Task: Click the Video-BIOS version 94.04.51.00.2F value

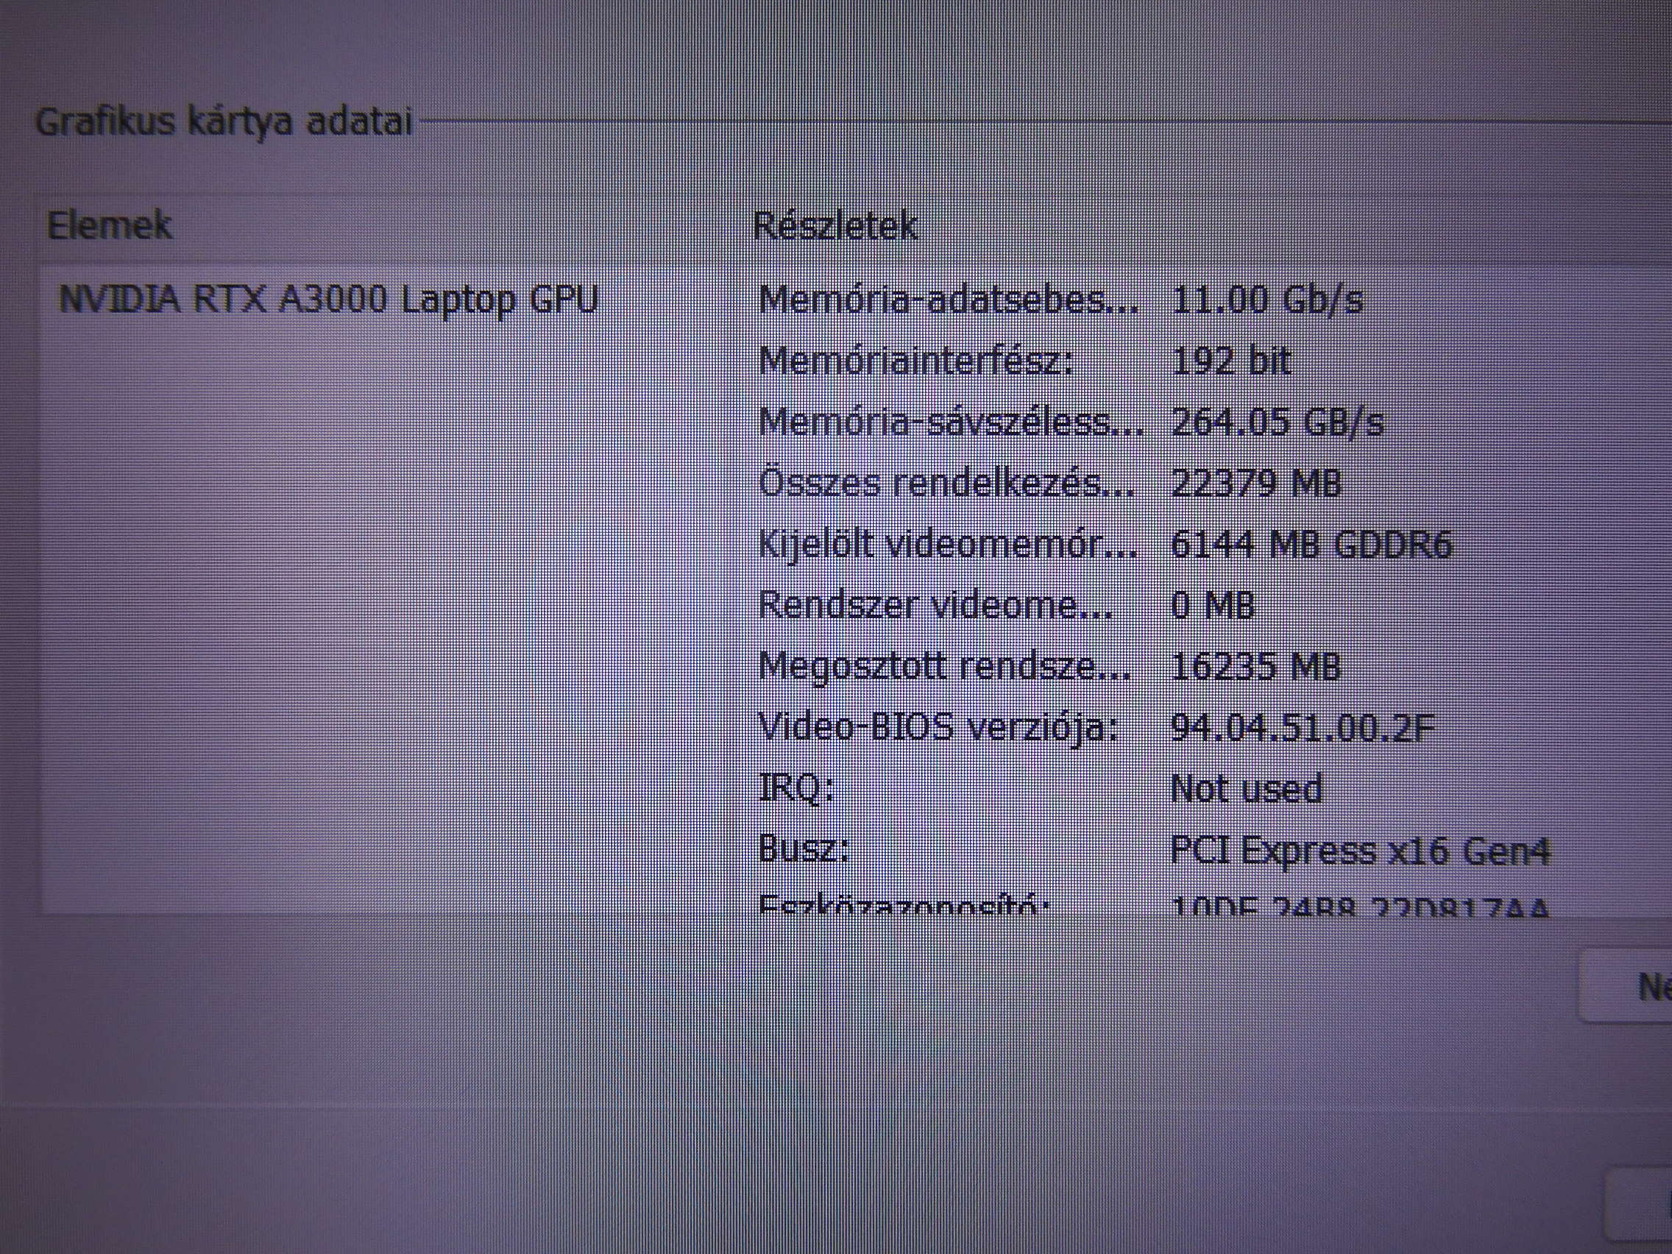Action: 1302,727
